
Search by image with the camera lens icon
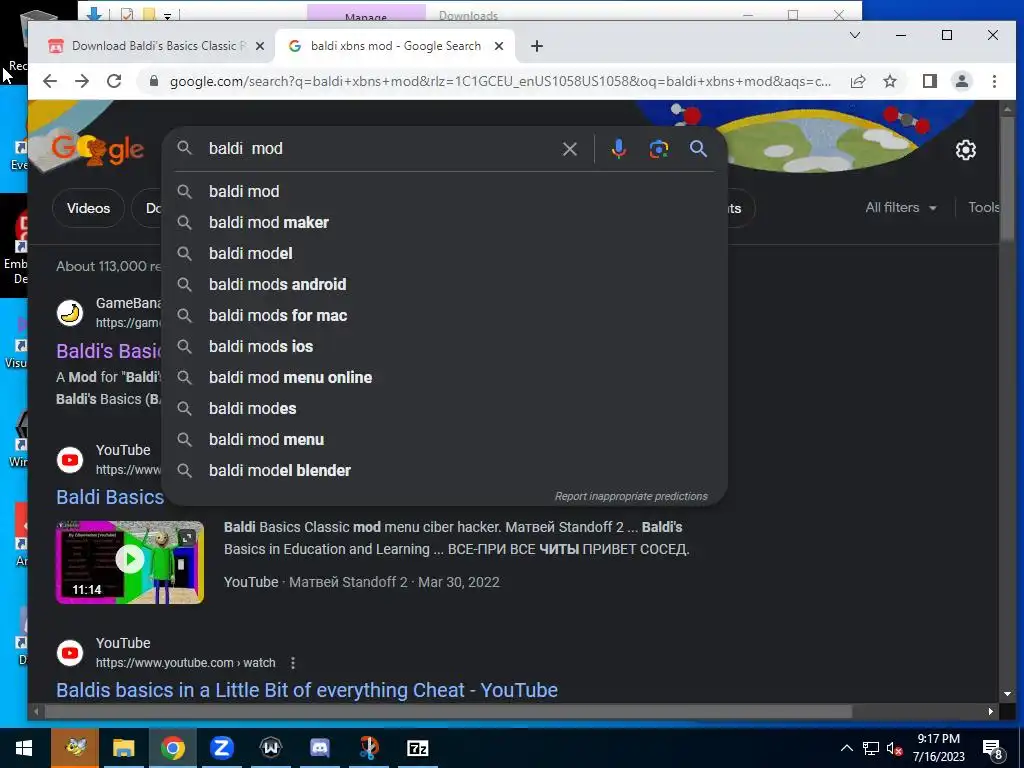pyautogui.click(x=658, y=149)
